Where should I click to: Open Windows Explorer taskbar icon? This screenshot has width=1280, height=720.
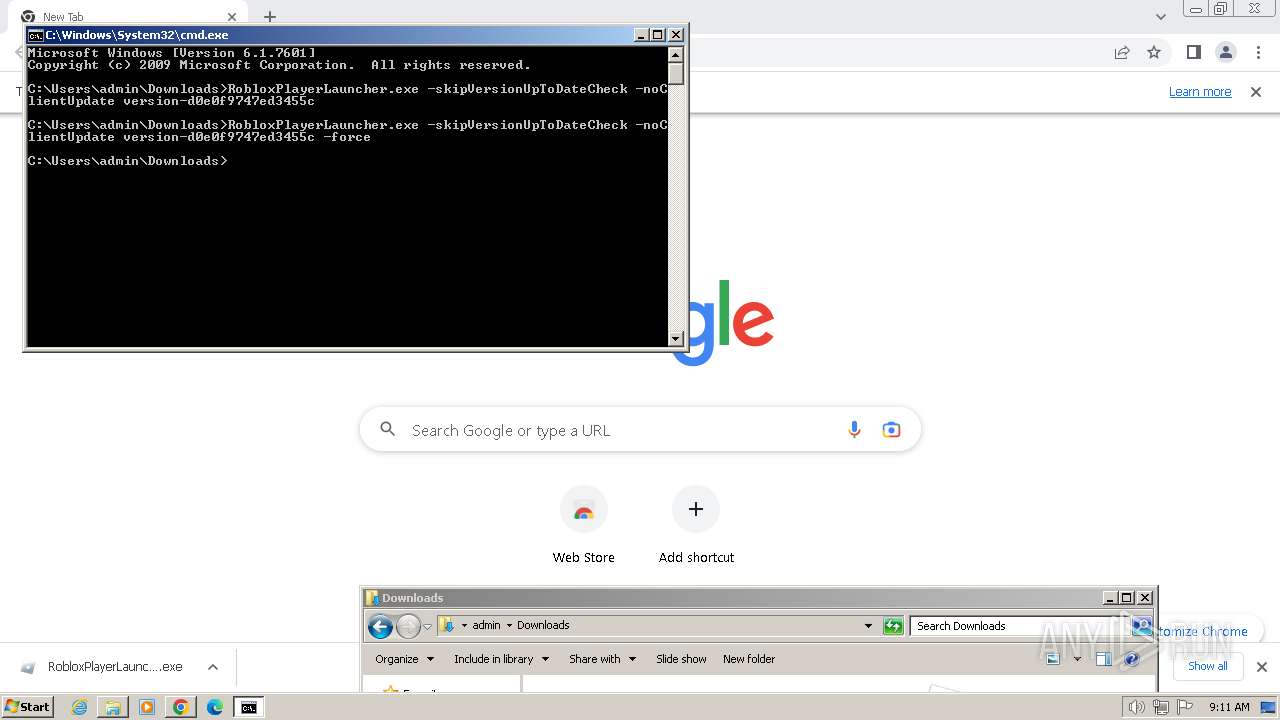tap(113, 707)
